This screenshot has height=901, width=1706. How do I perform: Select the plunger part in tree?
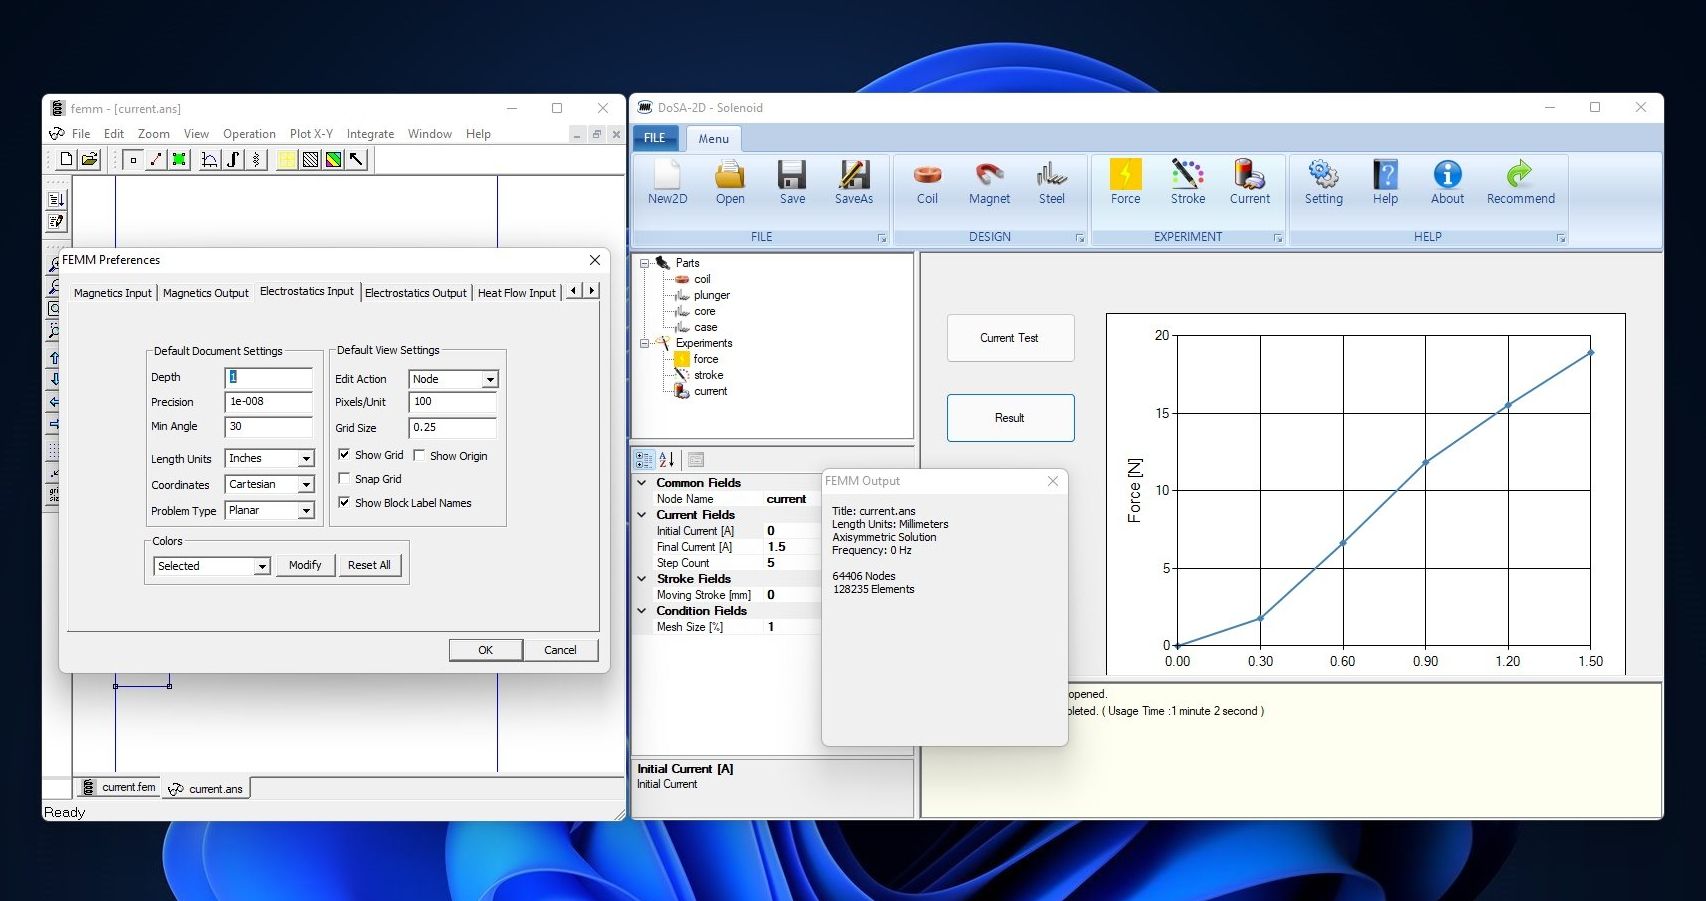(711, 295)
